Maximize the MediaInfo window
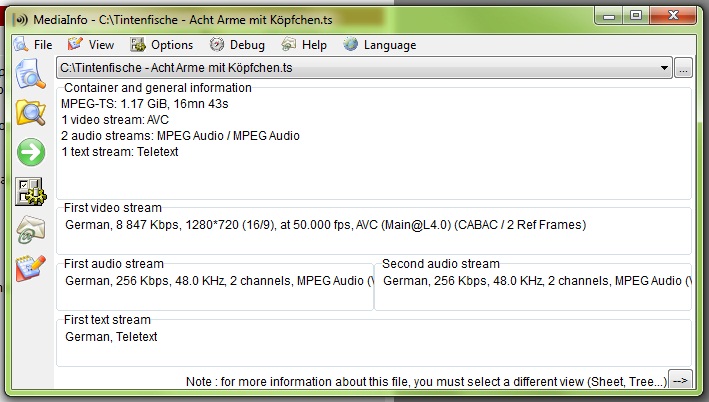 [x=636, y=16]
